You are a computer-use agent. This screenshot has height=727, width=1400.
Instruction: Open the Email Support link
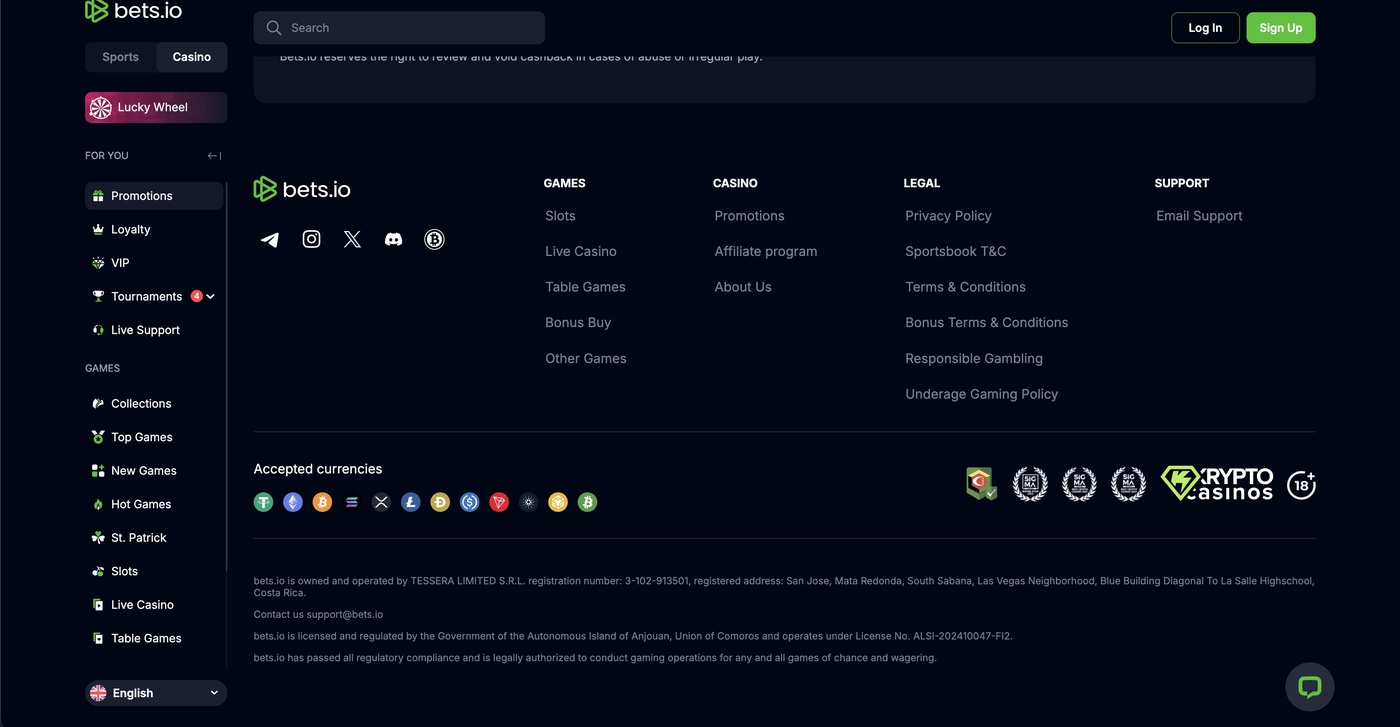point(1199,216)
